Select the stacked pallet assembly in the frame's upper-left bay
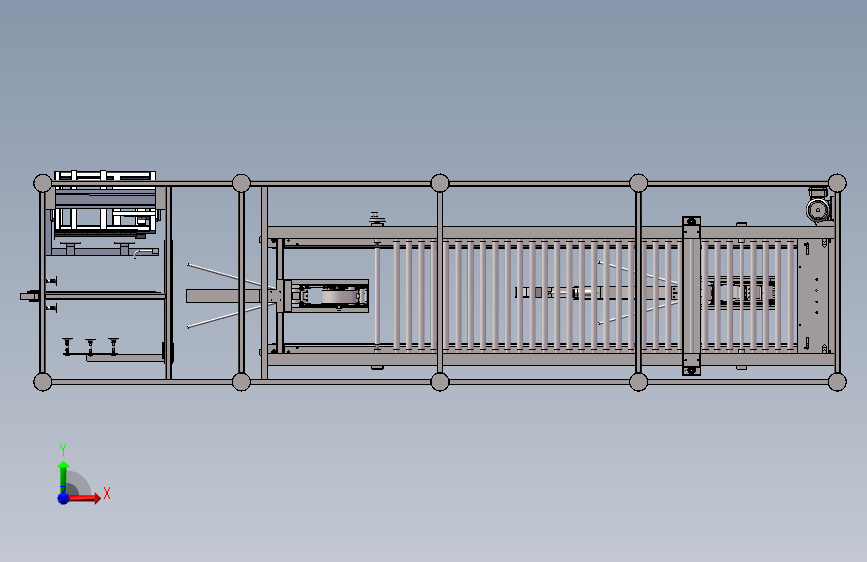This screenshot has height=562, width=867. [x=105, y=204]
